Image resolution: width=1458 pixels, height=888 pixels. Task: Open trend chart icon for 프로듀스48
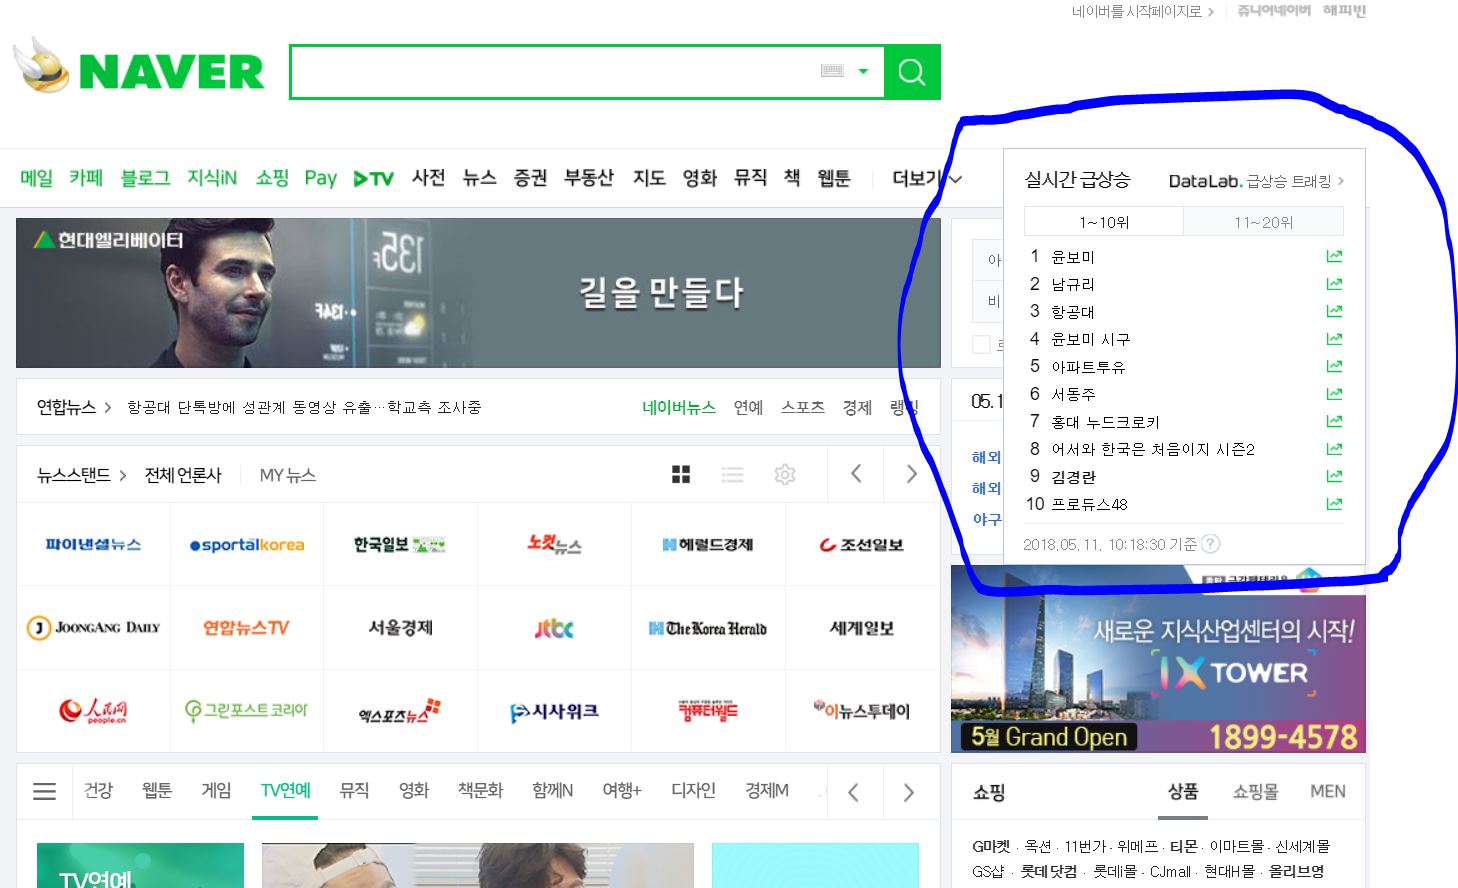(1334, 504)
